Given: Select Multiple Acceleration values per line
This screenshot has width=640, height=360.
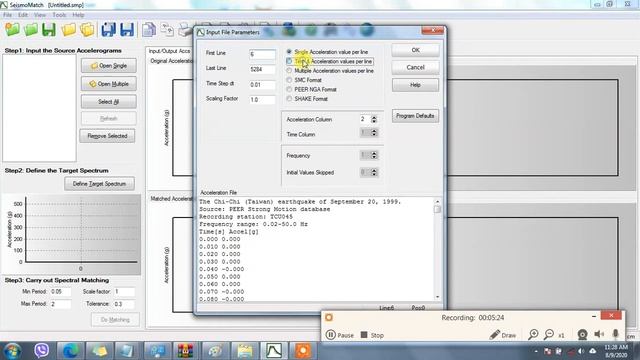Looking at the screenshot, I should (330, 71).
